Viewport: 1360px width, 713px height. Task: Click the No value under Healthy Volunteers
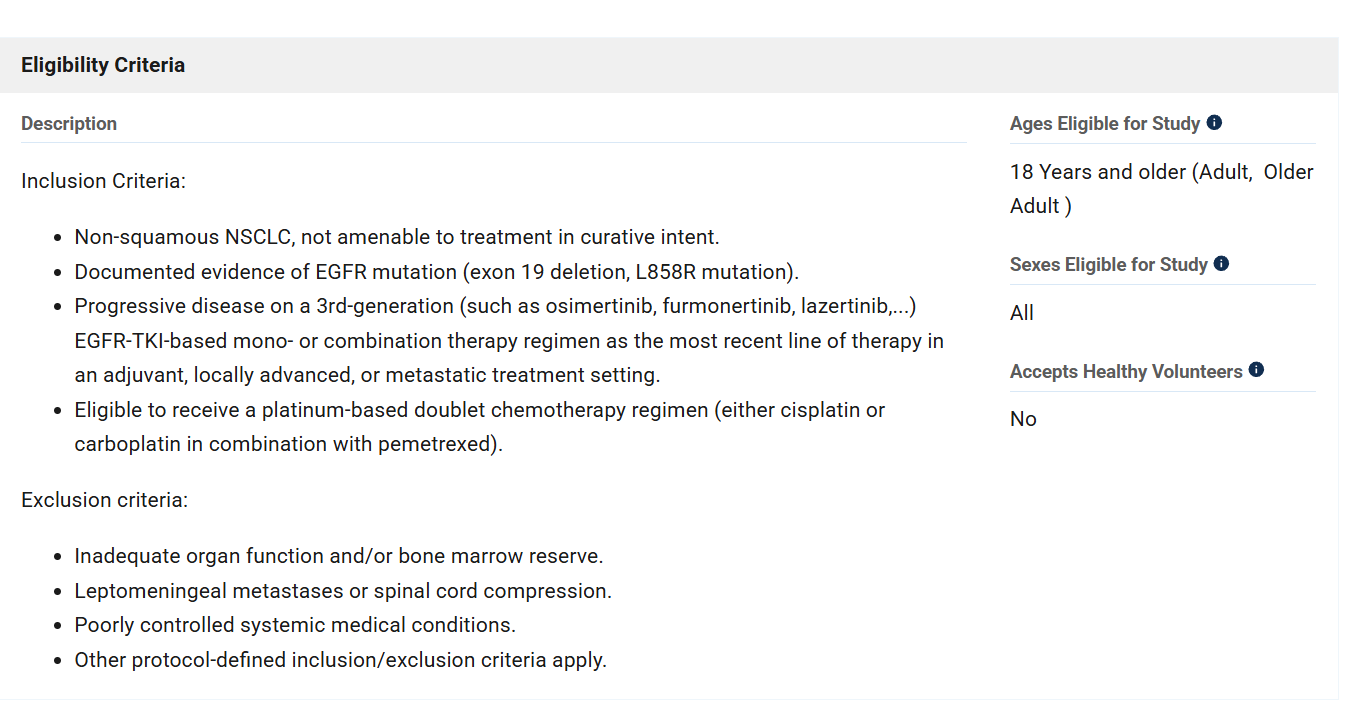(x=1023, y=419)
